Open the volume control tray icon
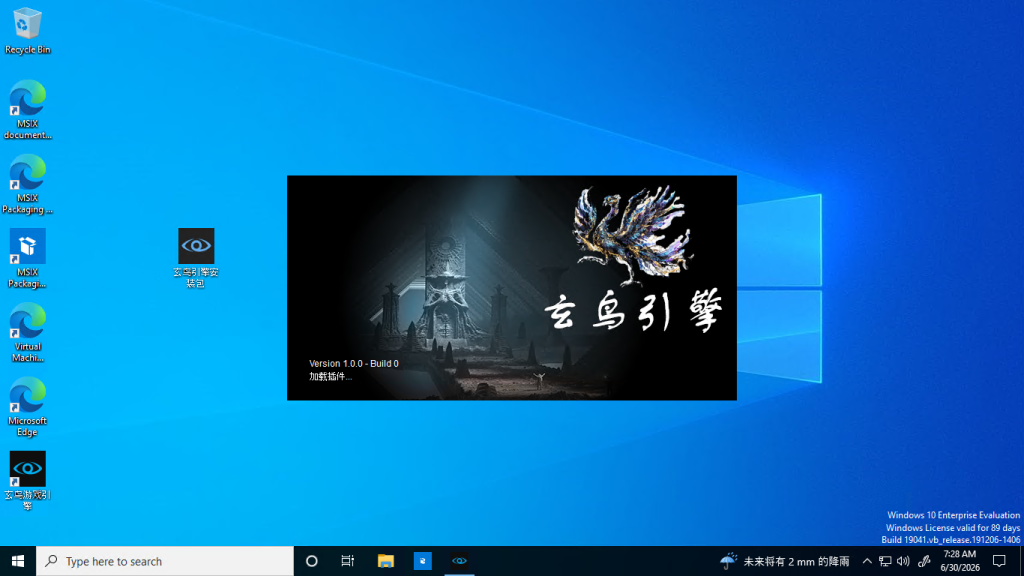The height and width of the screenshot is (576, 1024). coord(903,561)
